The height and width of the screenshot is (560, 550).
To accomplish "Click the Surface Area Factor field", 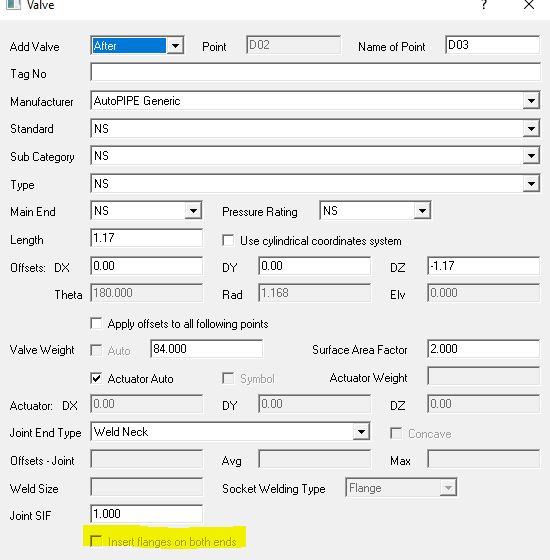I will tap(483, 349).
